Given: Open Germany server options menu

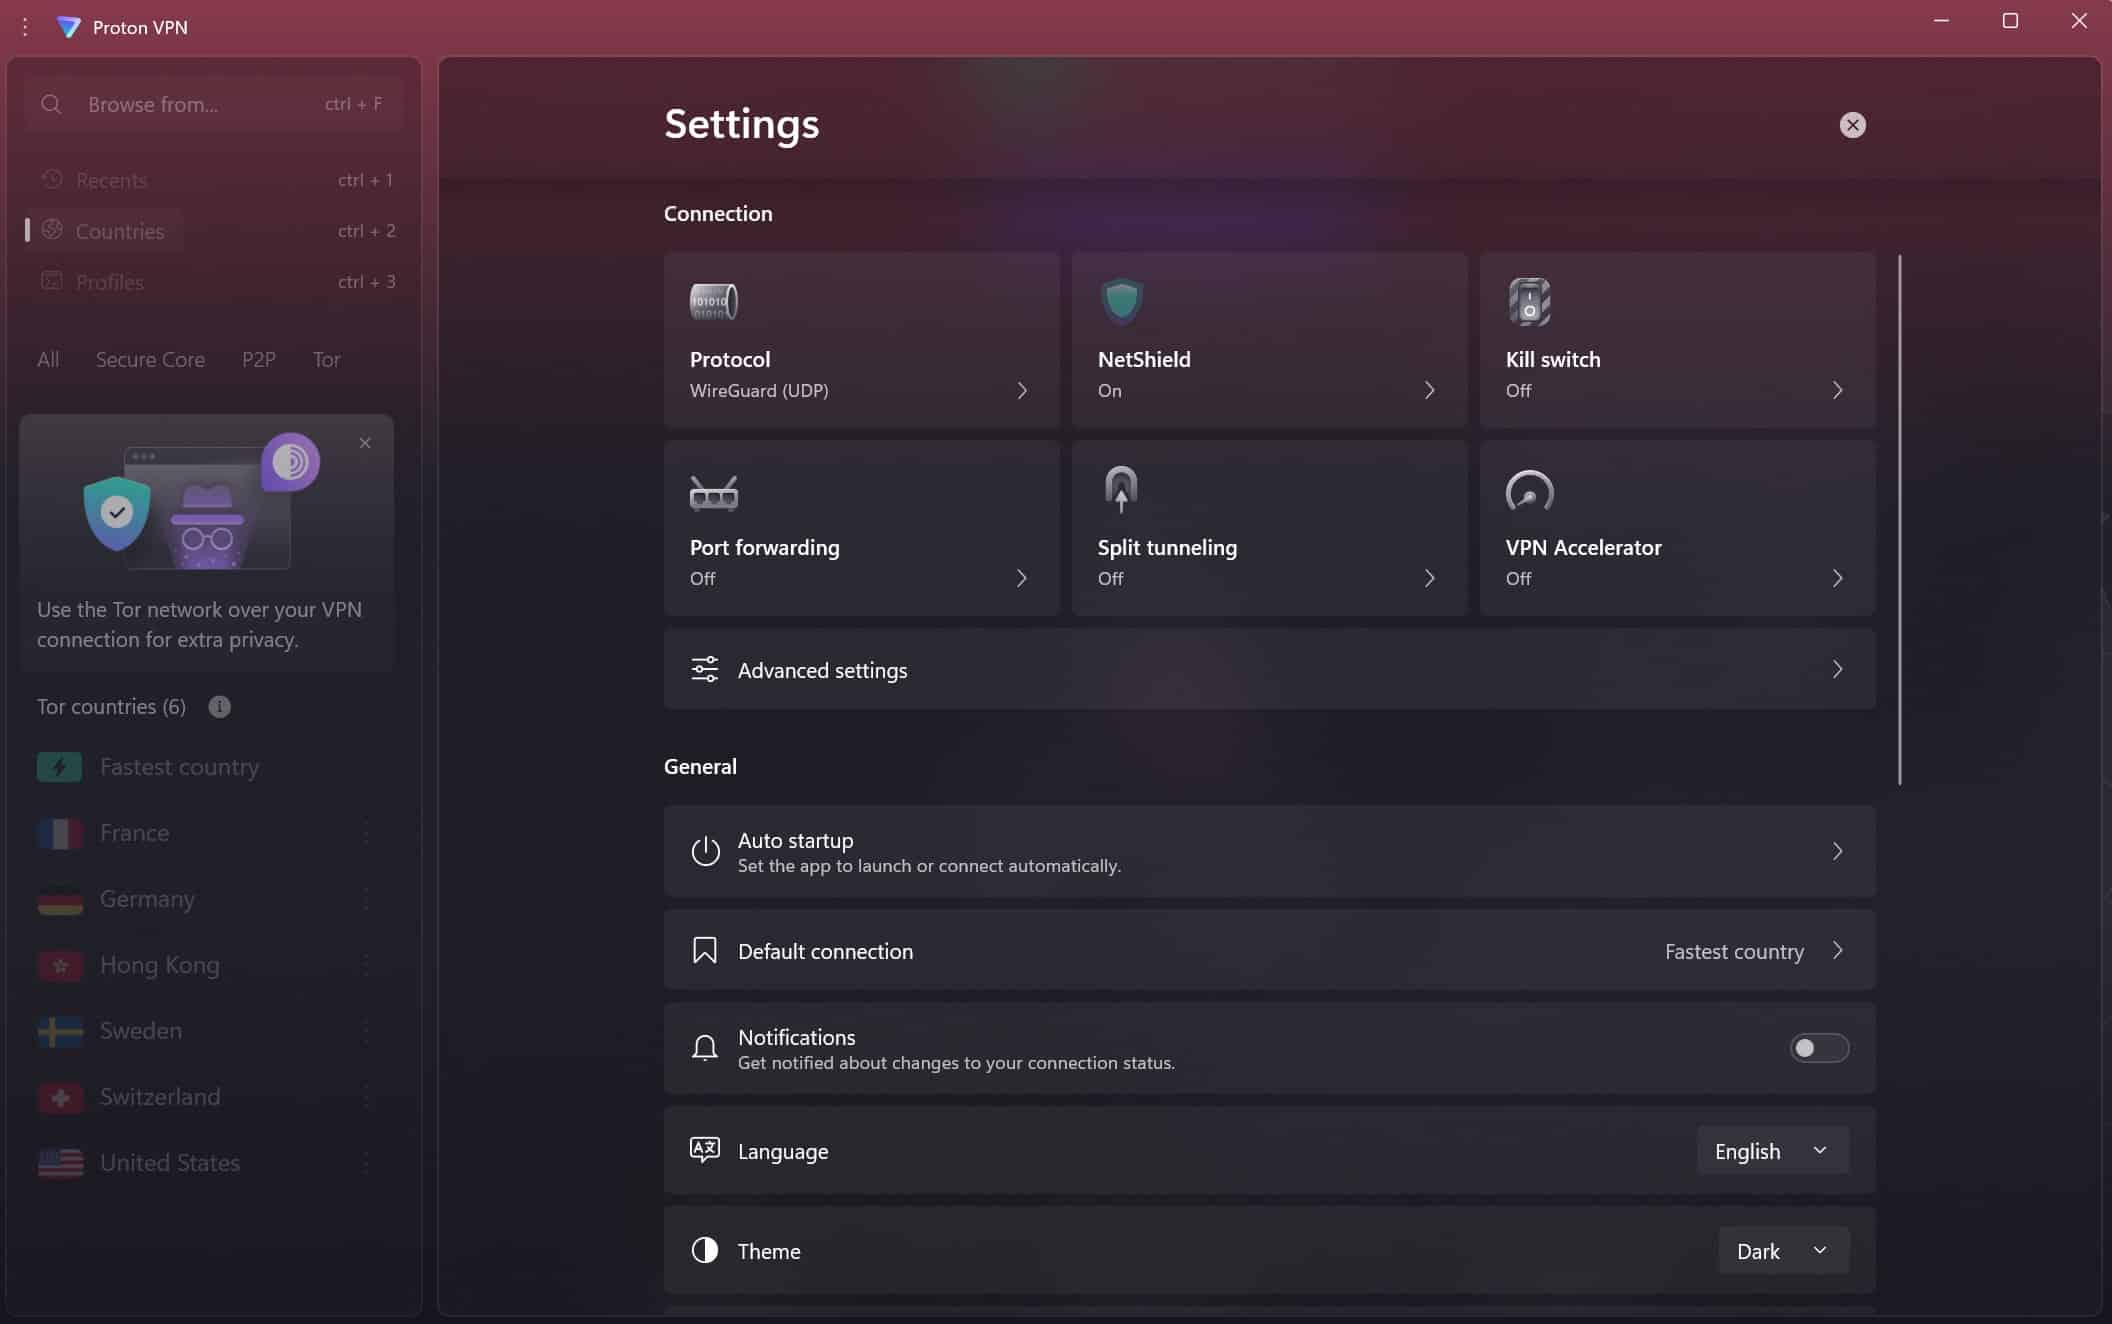Looking at the screenshot, I should (x=366, y=899).
